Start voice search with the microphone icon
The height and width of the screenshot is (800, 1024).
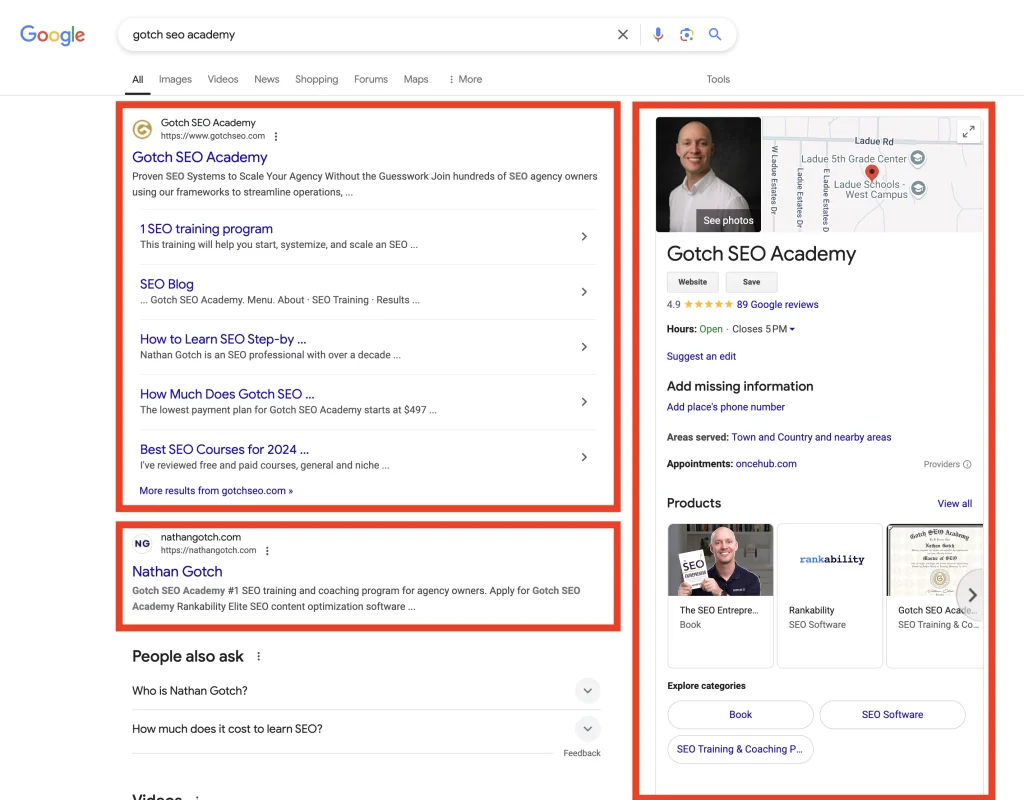(658, 35)
